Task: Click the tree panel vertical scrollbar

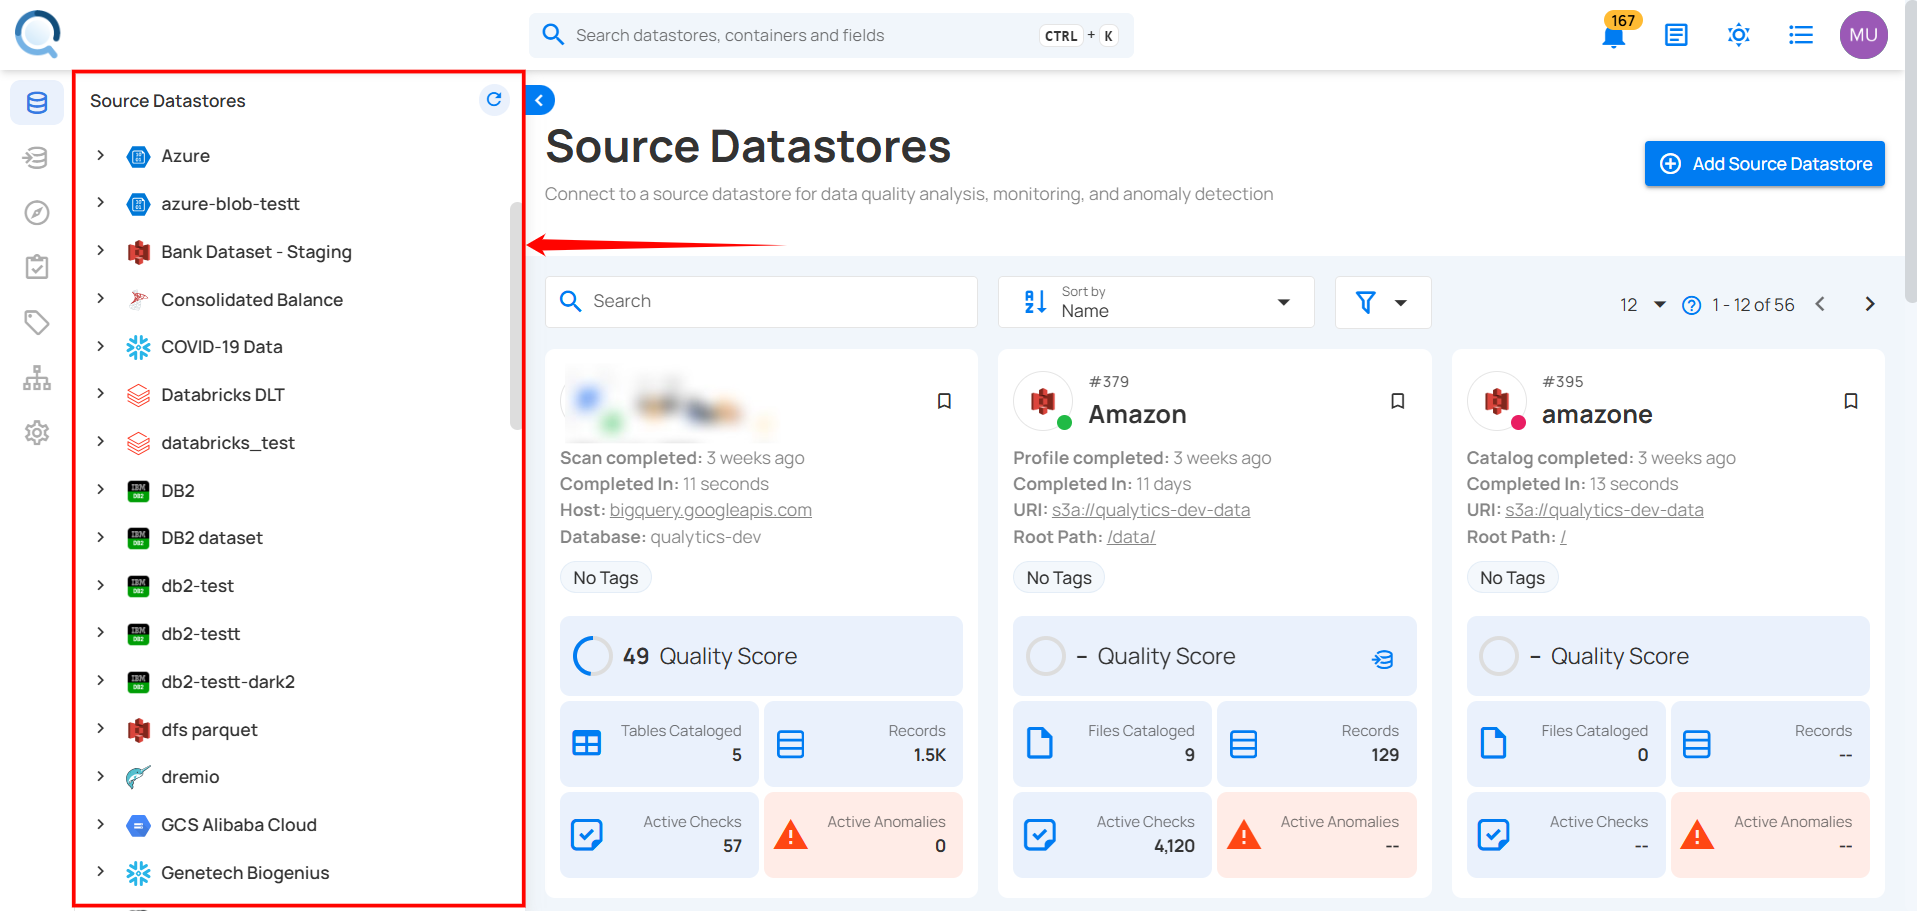Action: (516, 315)
